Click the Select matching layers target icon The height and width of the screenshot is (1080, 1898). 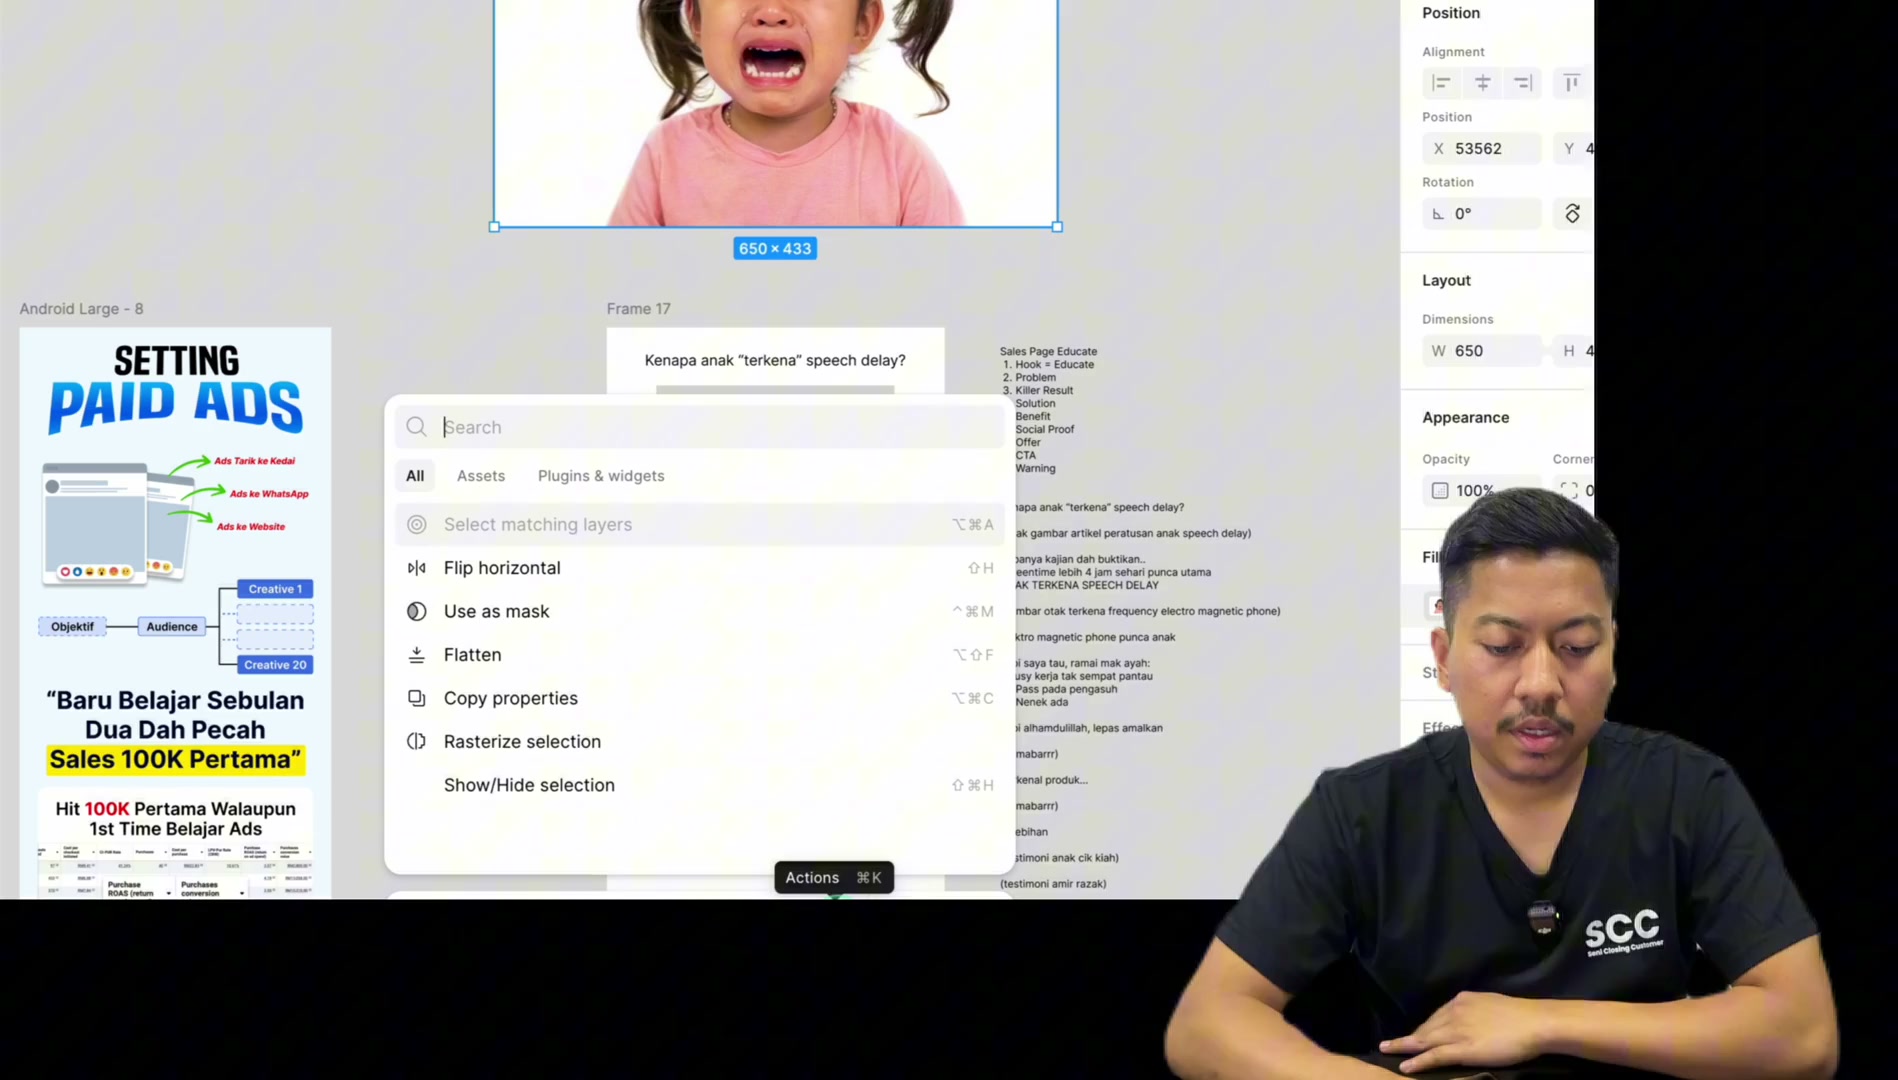click(417, 524)
